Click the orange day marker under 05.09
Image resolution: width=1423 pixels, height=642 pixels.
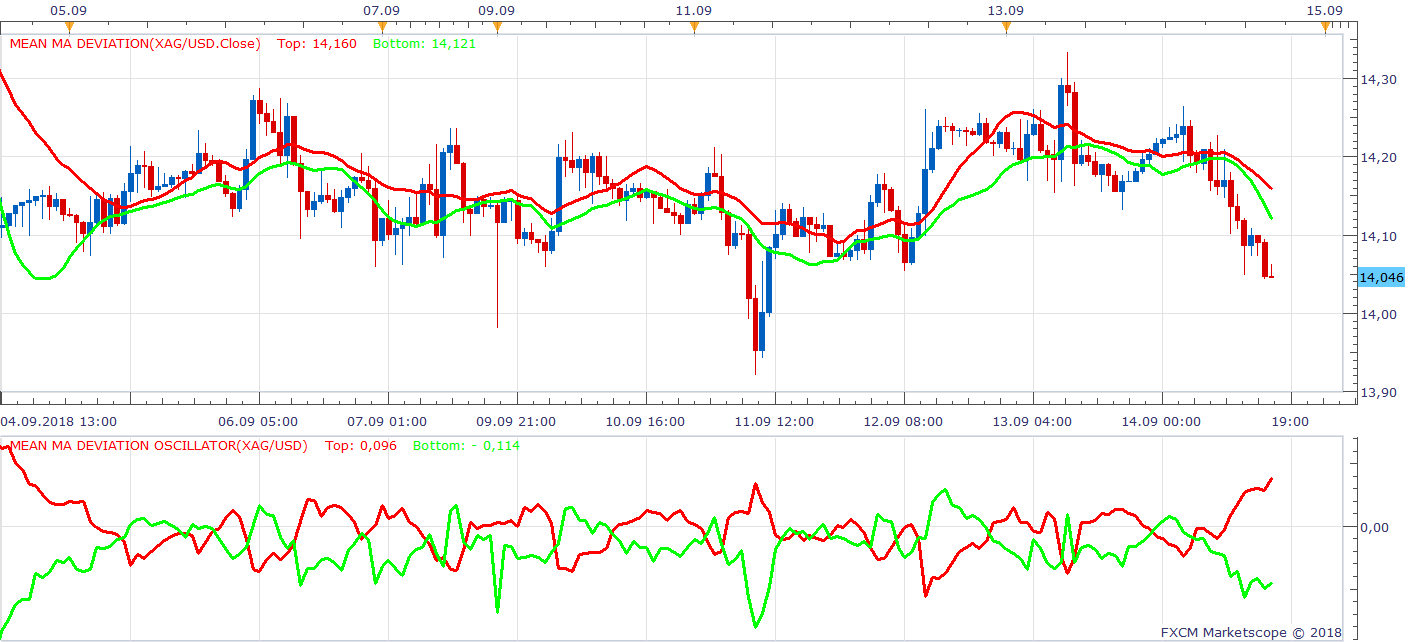tap(68, 27)
